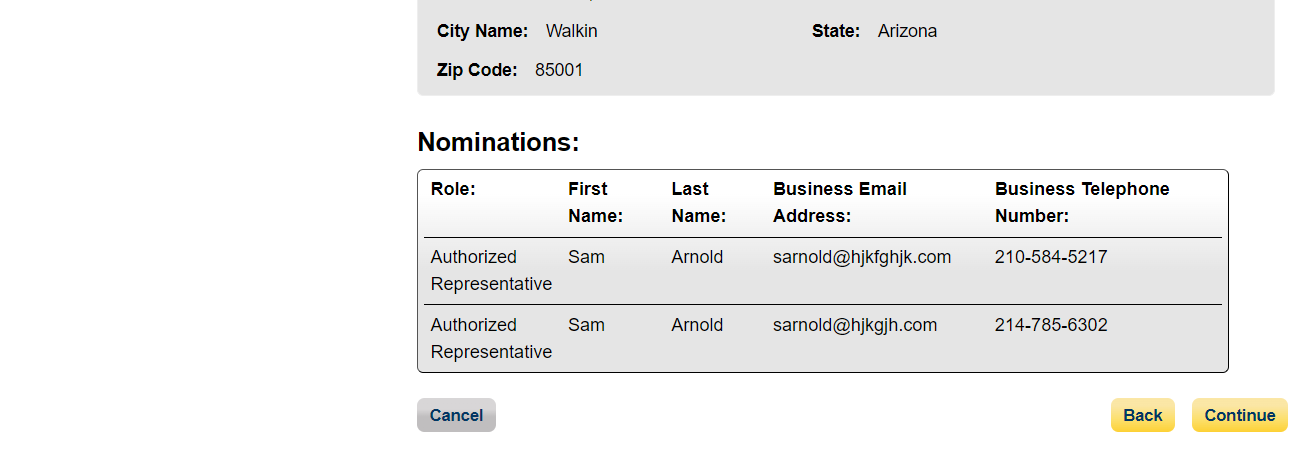Click the First Name column header

(595, 202)
